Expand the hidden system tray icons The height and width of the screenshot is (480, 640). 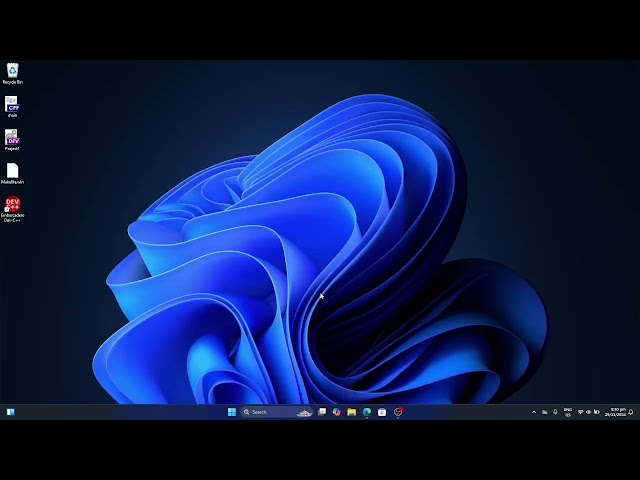534,412
